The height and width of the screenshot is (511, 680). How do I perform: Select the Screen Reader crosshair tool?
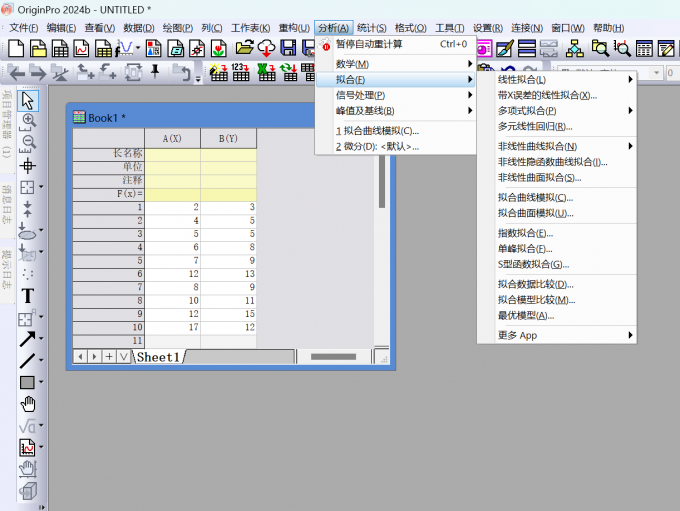point(28,166)
